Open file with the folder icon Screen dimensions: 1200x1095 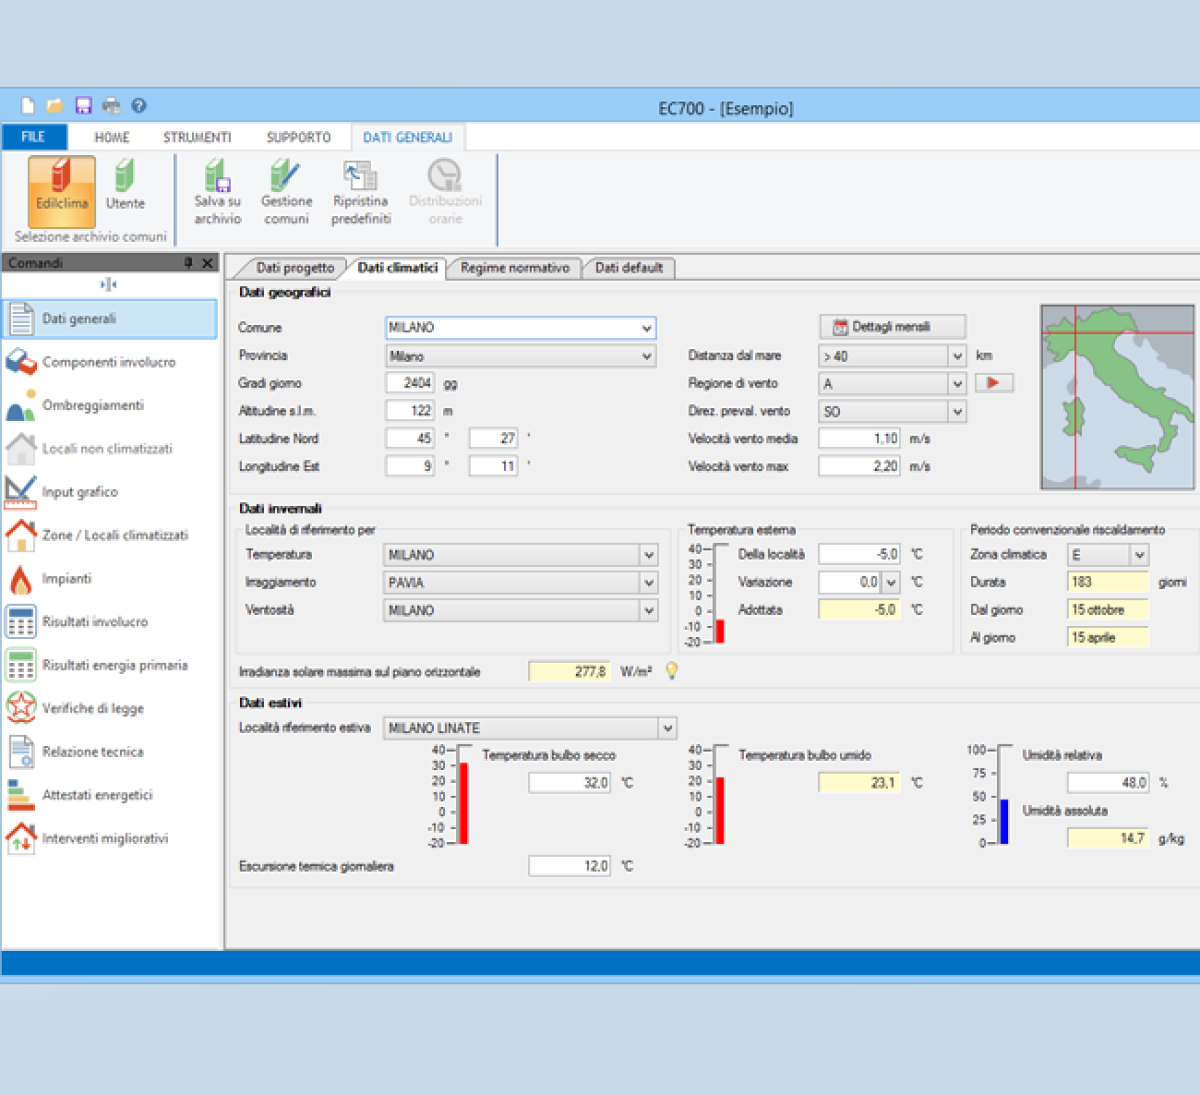click(x=55, y=105)
